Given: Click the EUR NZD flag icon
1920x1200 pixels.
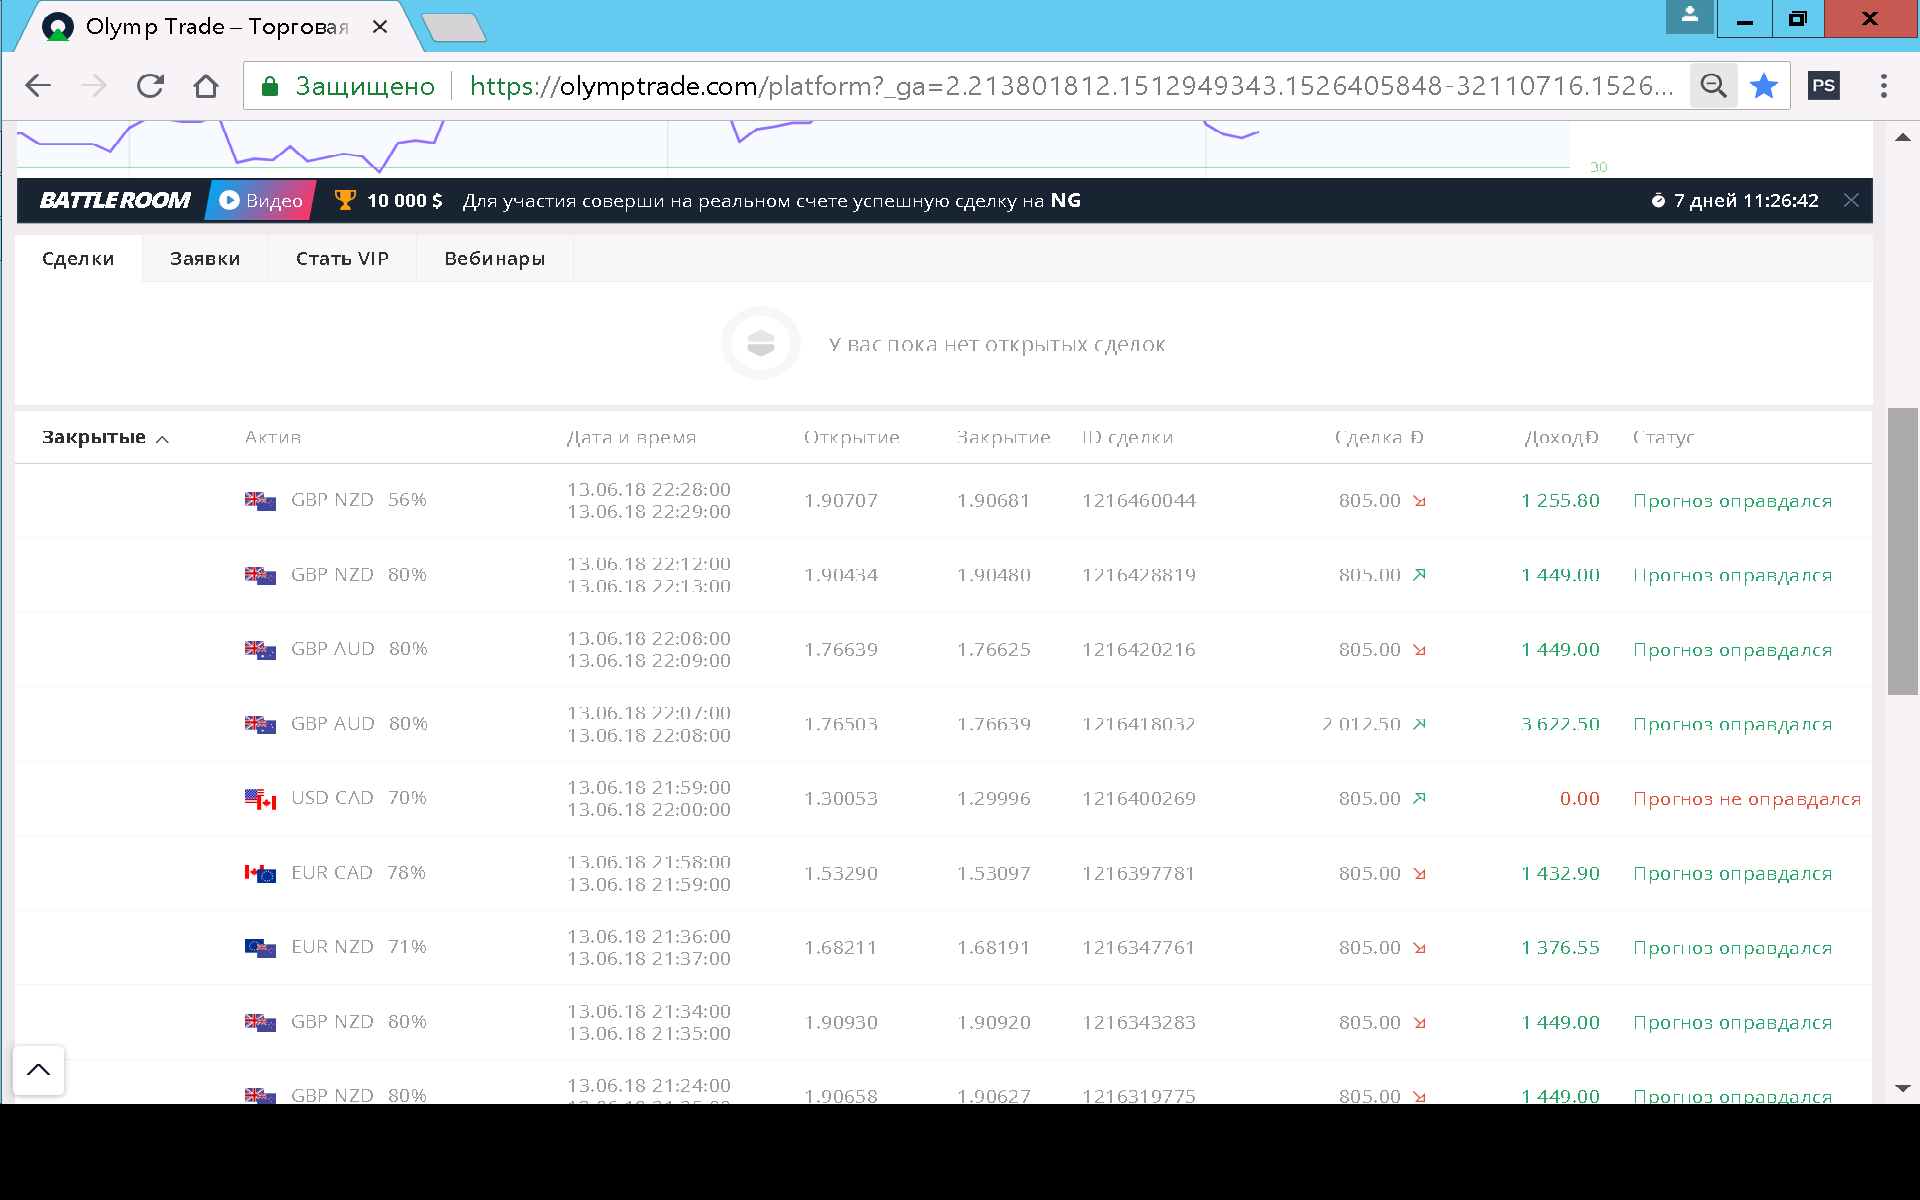Looking at the screenshot, I should click(260, 948).
